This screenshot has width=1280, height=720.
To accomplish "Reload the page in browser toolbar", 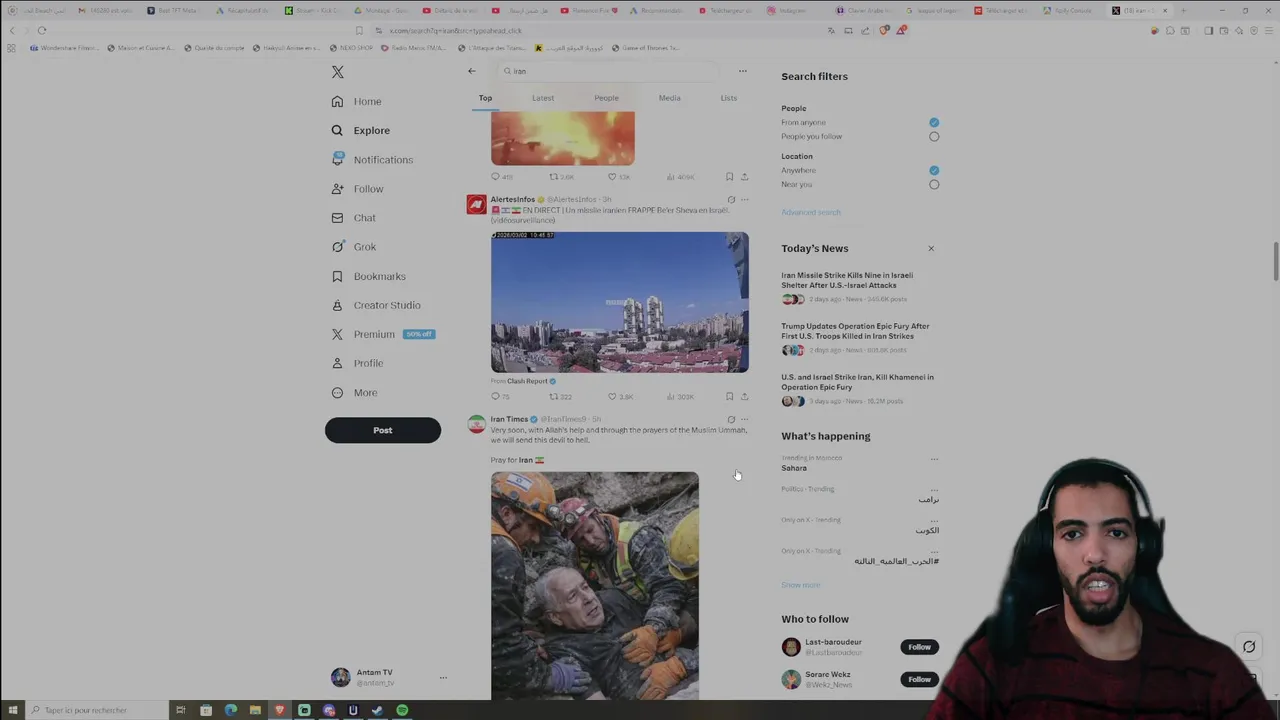I will click(x=42, y=31).
